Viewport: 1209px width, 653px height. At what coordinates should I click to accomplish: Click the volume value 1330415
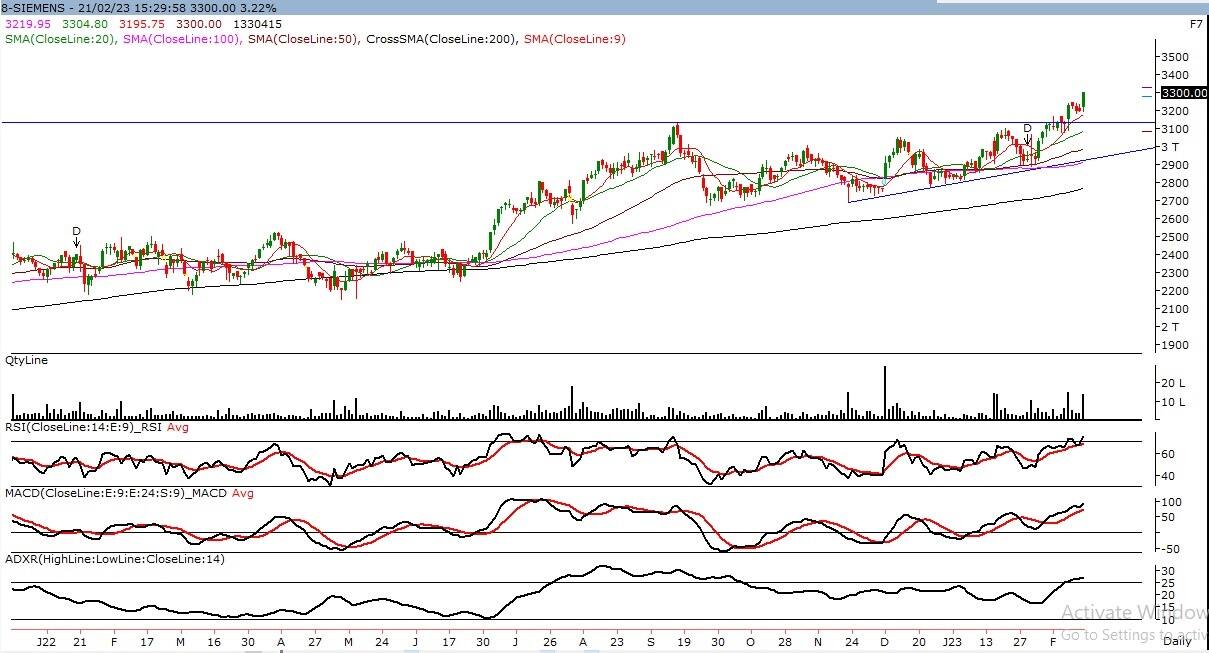tap(257, 23)
